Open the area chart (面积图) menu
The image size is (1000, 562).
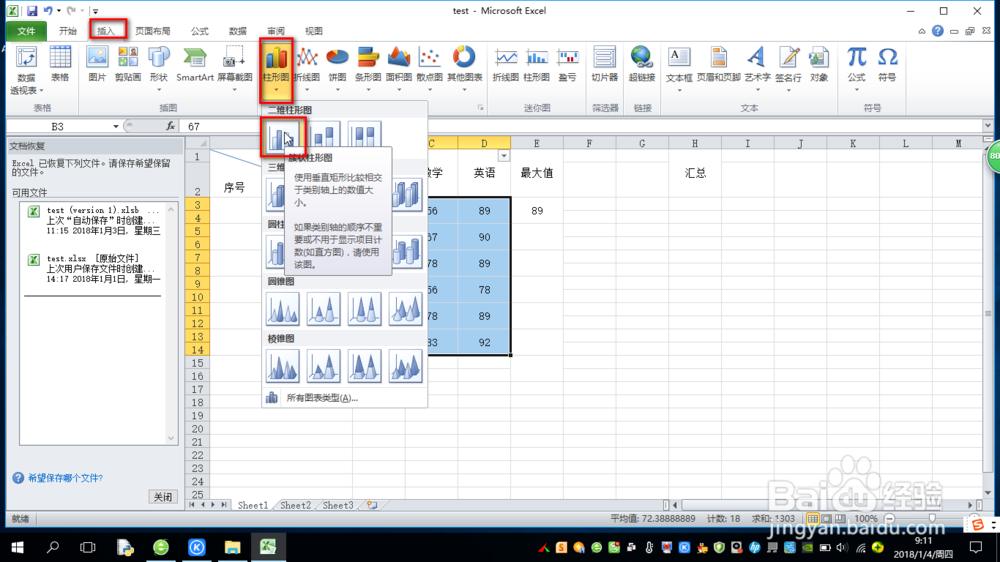(399, 69)
